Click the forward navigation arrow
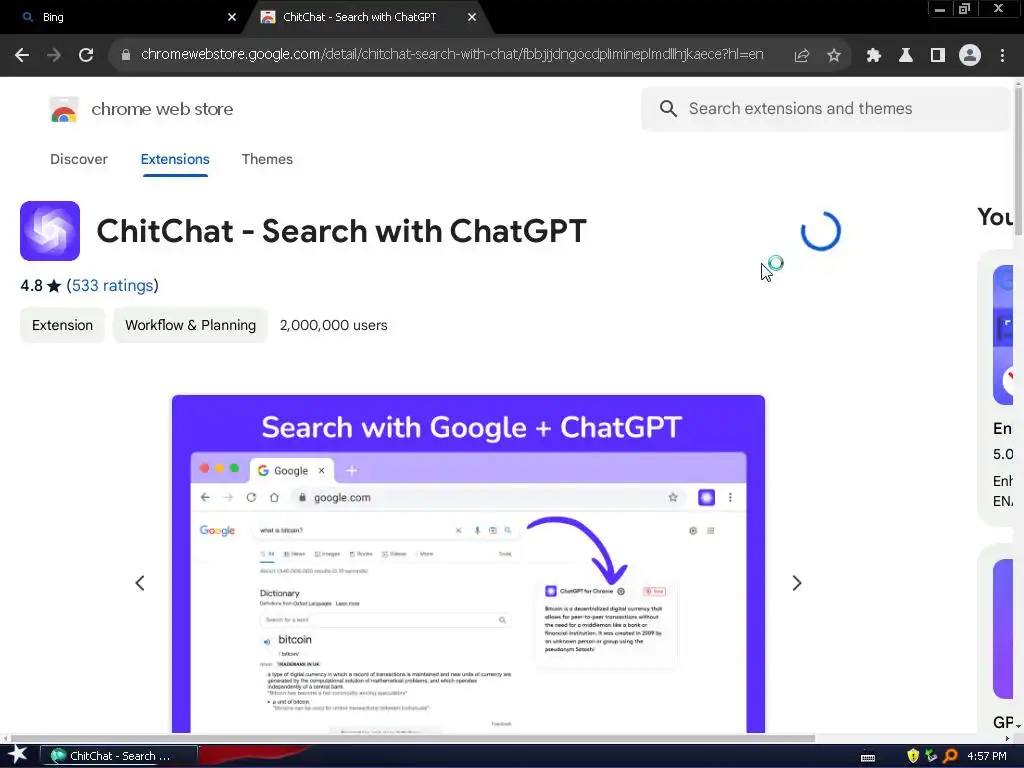 click(54, 55)
